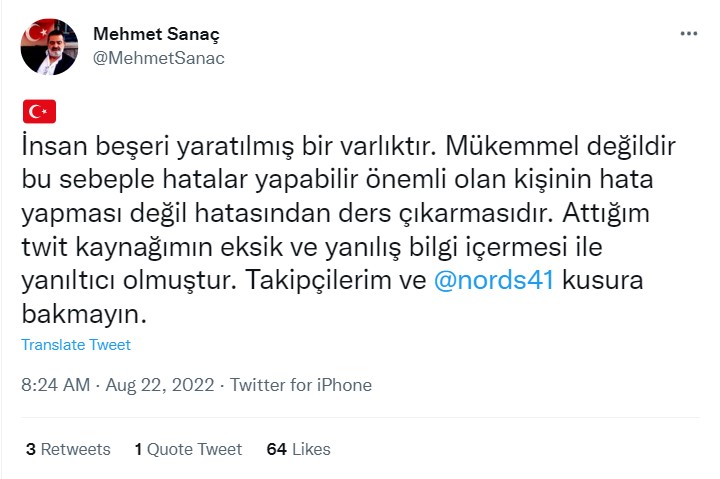720x479 pixels.
Task: Show the 64 Likes list
Action: [298, 449]
